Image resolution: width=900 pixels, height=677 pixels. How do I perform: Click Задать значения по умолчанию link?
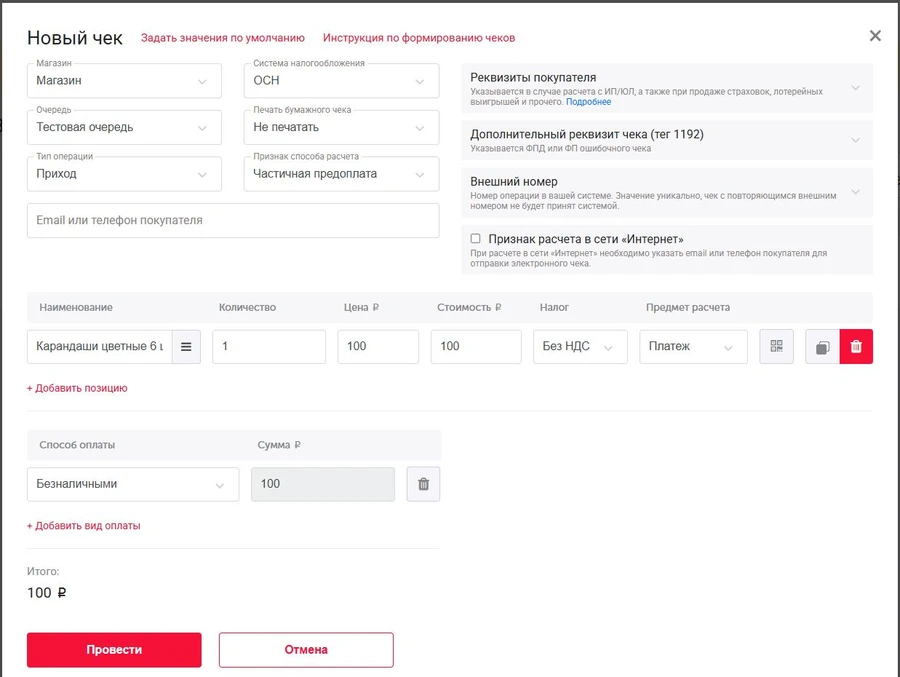click(x=222, y=38)
